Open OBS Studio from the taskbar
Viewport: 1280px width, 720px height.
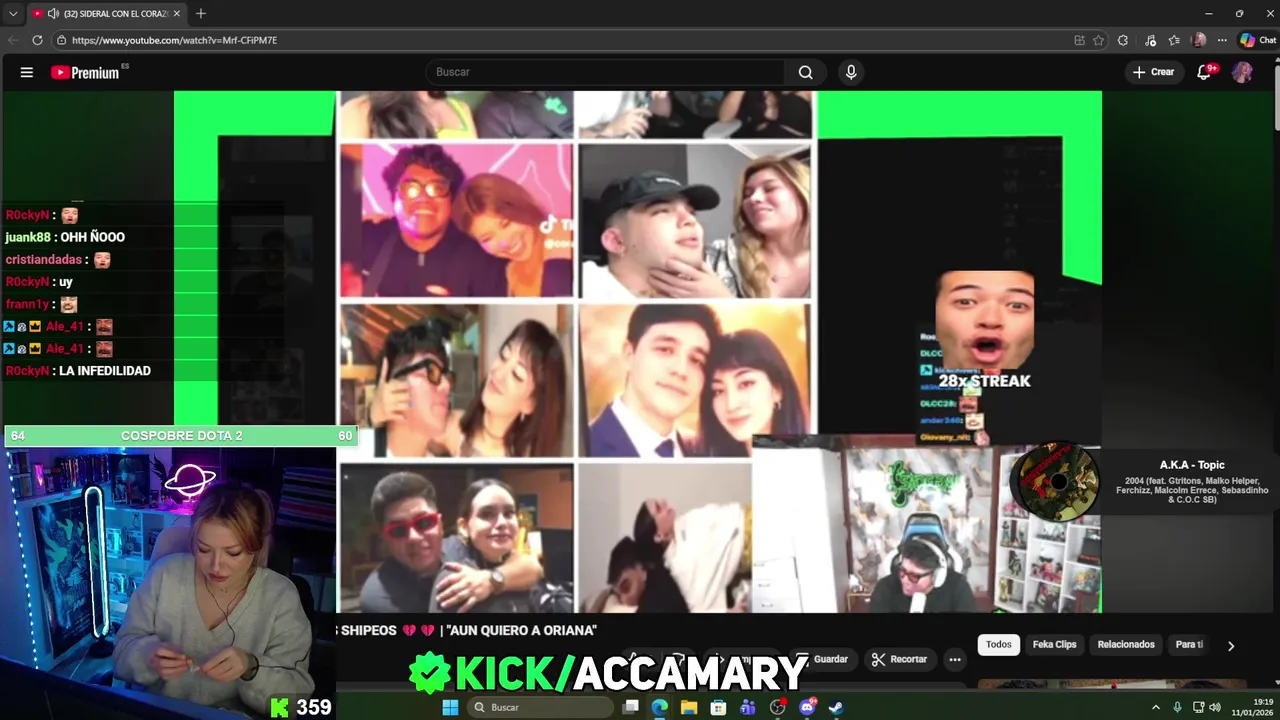pos(777,707)
